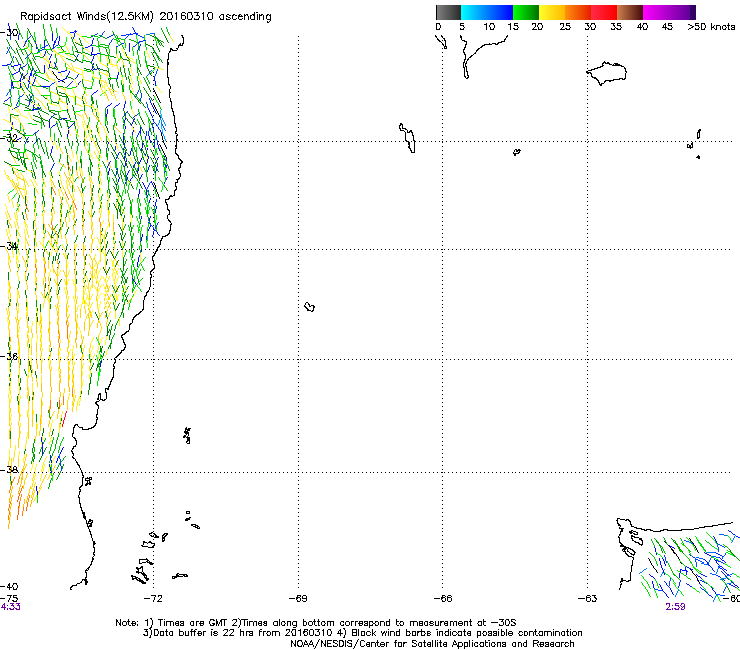The image size is (740, 650).
Task: Click the 'NOAA/NESDIS/Center for Satellite Applications and Research' credit
Action: pos(432,644)
